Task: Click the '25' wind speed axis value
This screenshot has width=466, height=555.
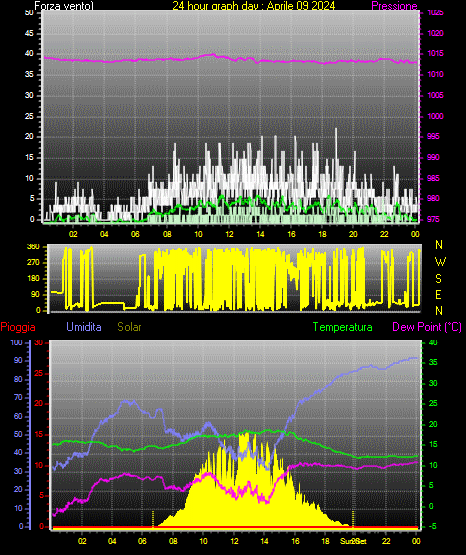Action: click(x=29, y=116)
